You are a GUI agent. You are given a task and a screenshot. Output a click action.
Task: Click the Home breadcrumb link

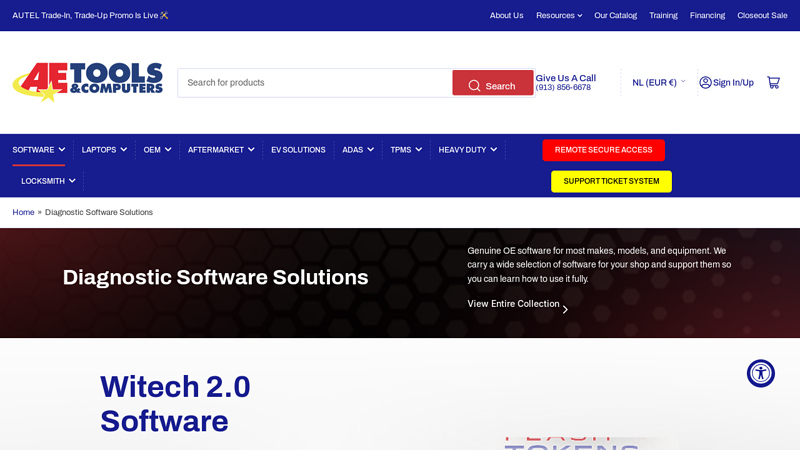click(23, 212)
